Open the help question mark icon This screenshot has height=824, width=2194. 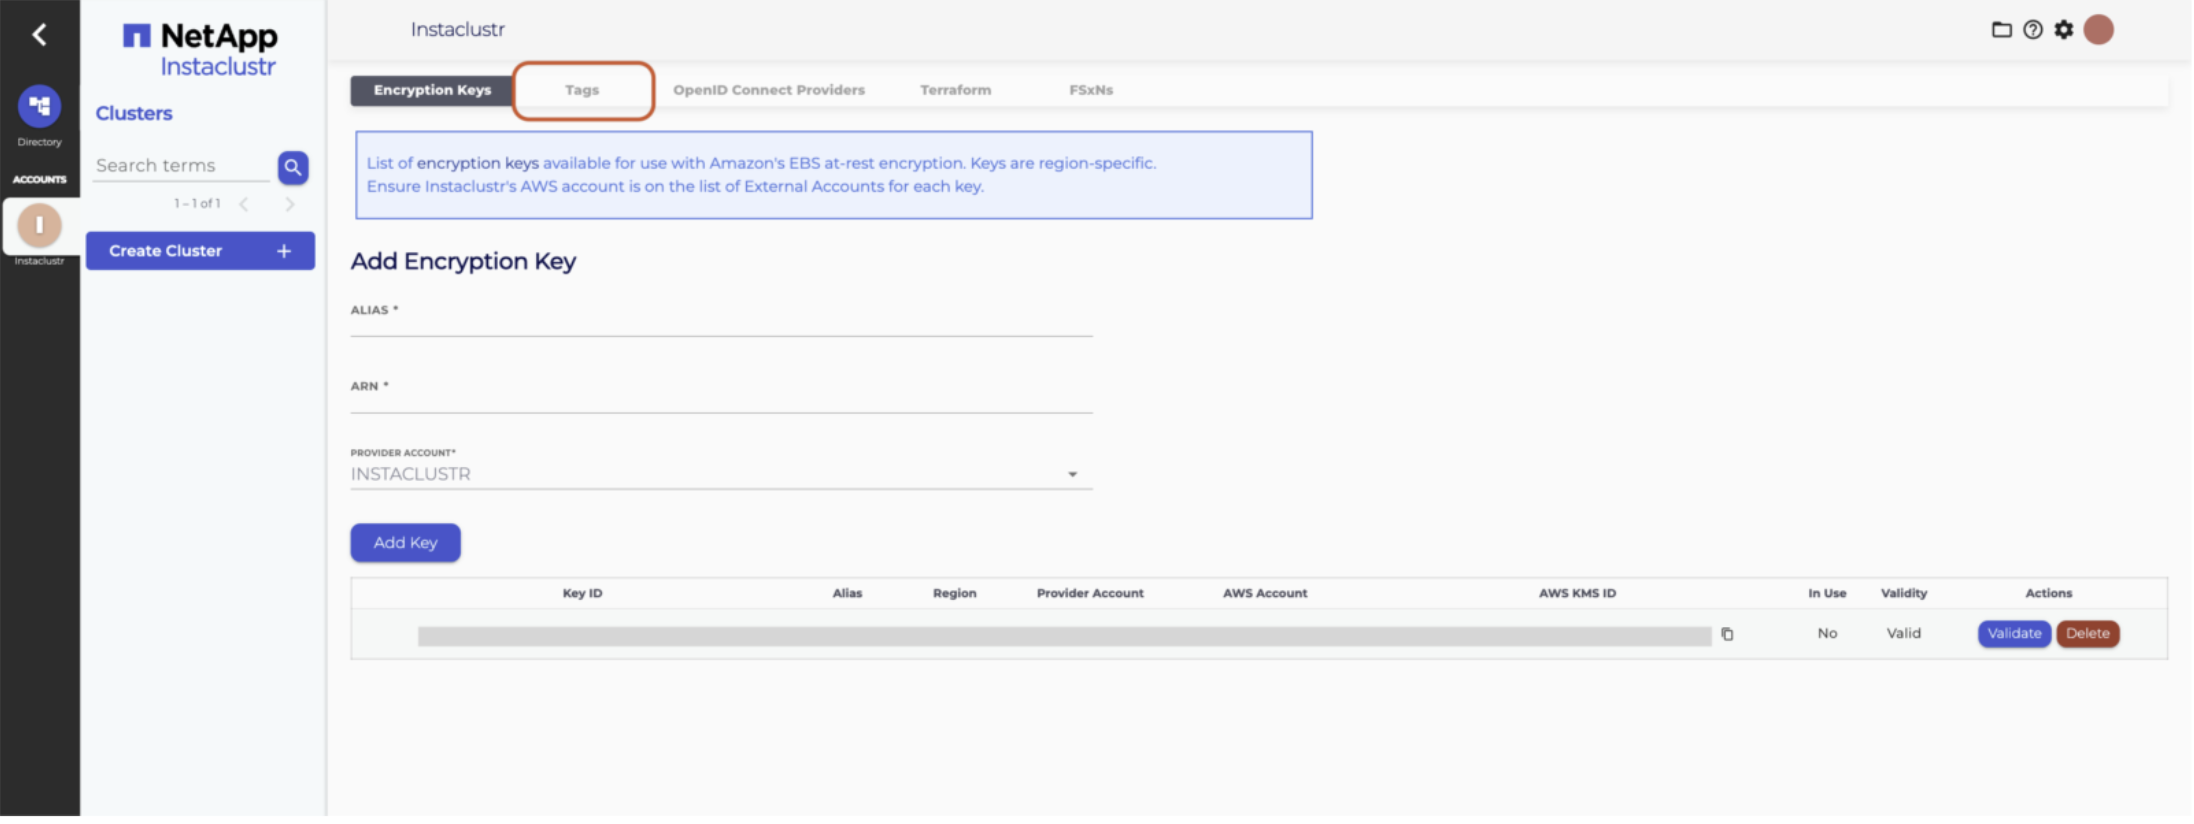tap(2032, 30)
